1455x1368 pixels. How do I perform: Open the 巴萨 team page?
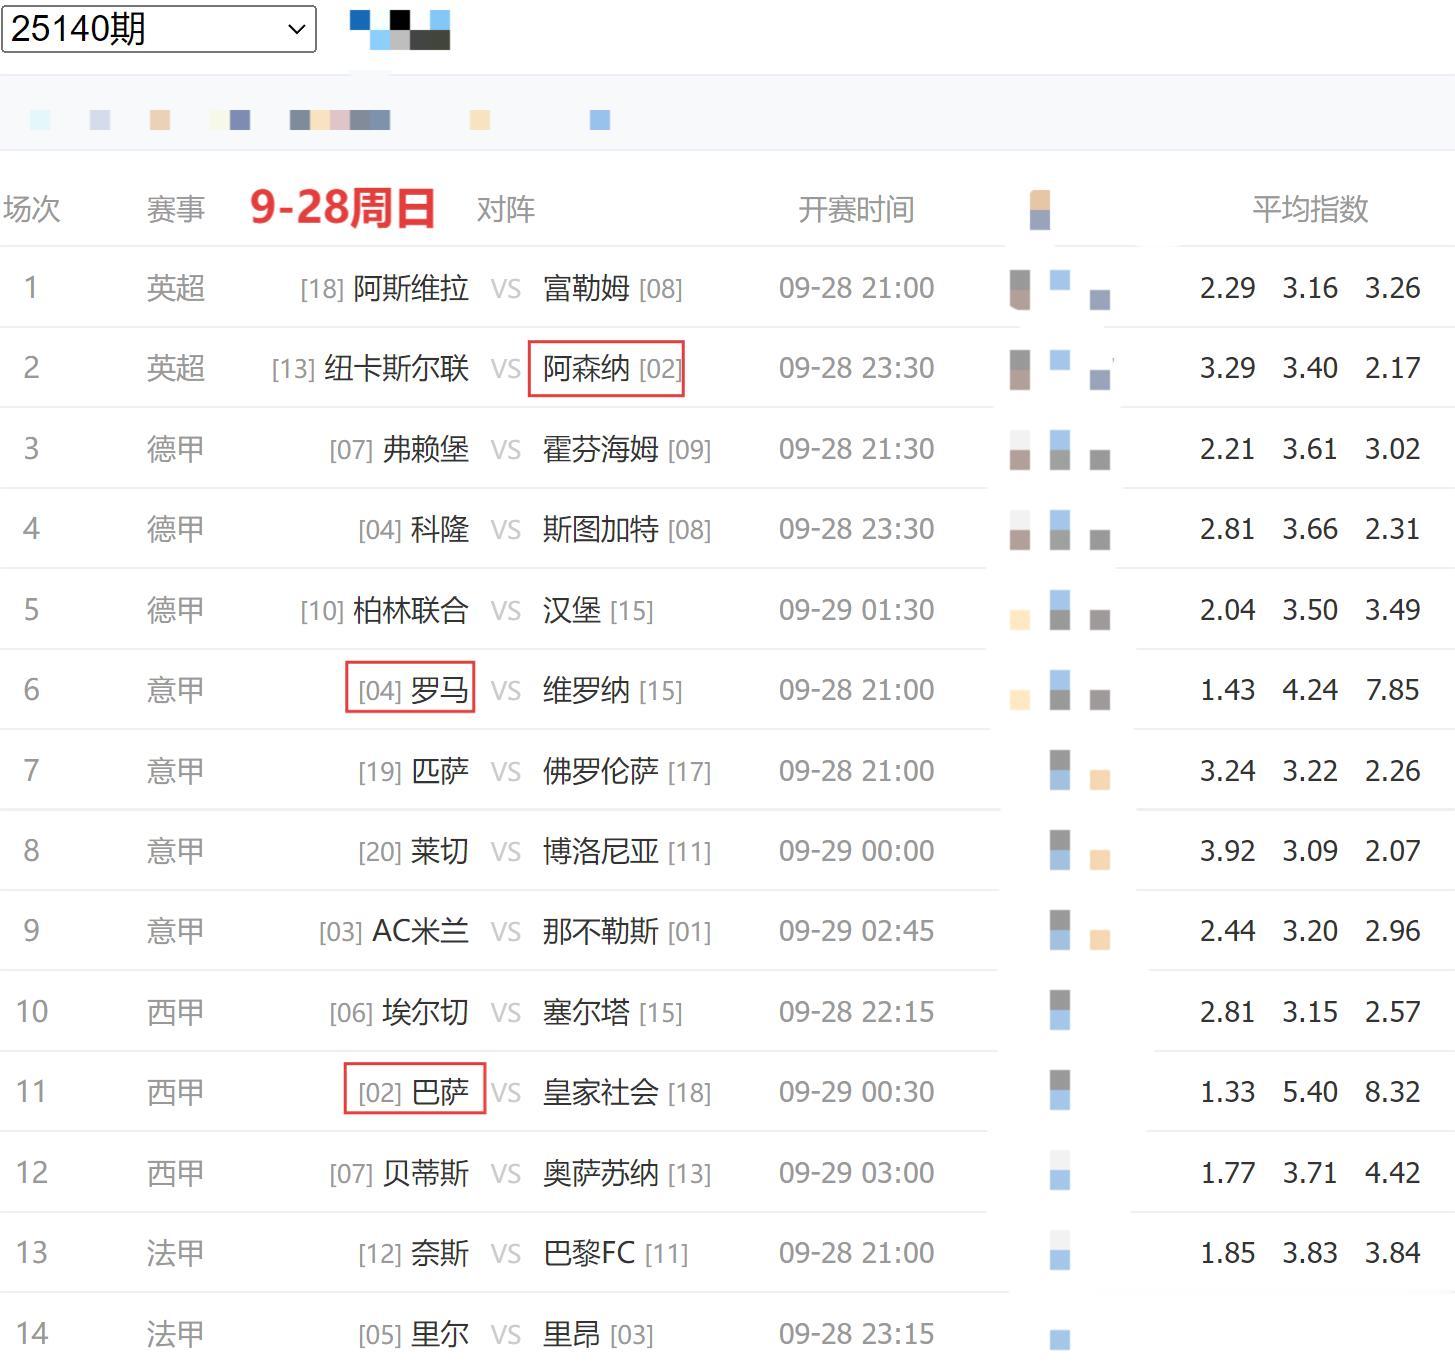click(440, 1092)
